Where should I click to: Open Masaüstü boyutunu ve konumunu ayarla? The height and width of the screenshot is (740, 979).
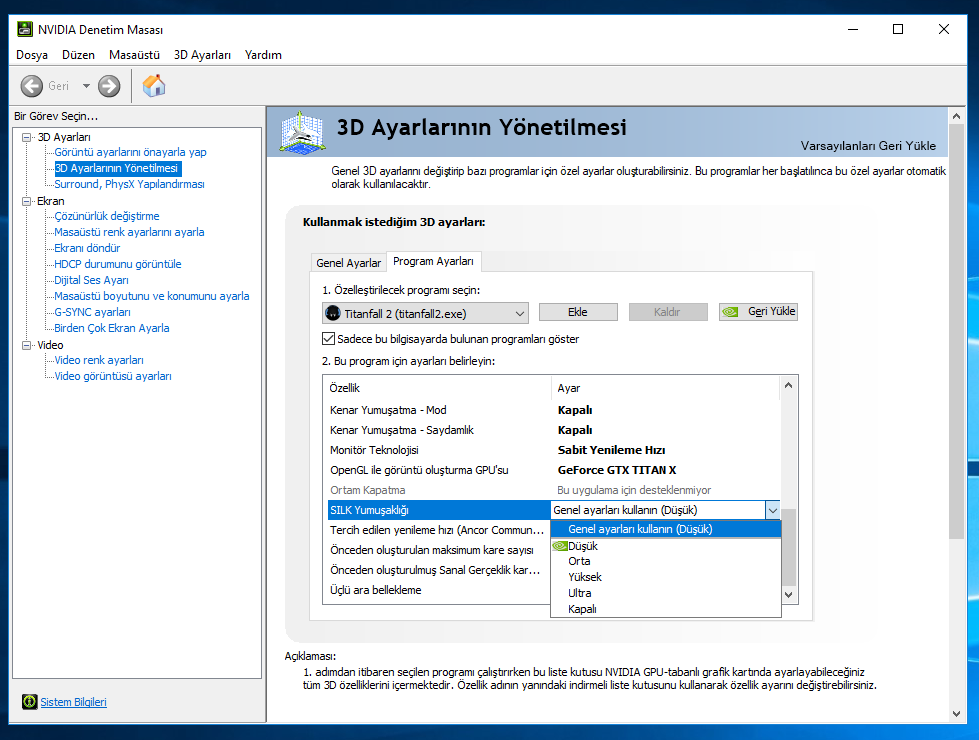[x=152, y=296]
